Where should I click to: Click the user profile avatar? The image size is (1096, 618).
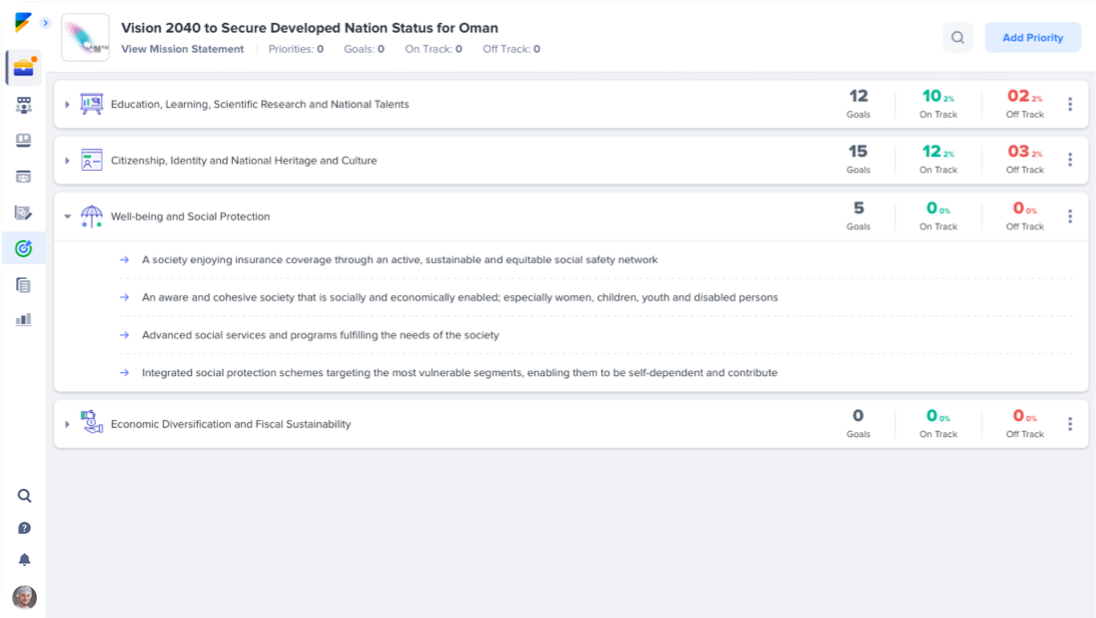24,597
